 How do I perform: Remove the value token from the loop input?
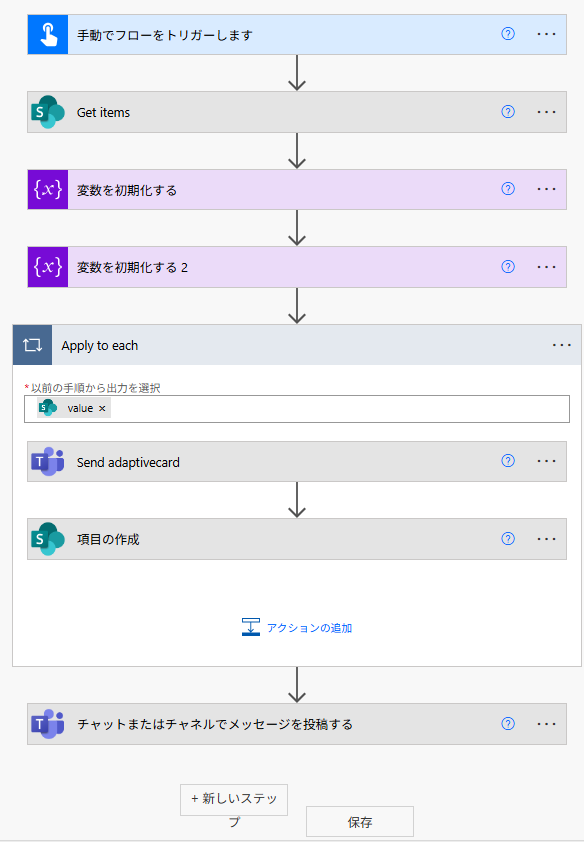(x=102, y=409)
